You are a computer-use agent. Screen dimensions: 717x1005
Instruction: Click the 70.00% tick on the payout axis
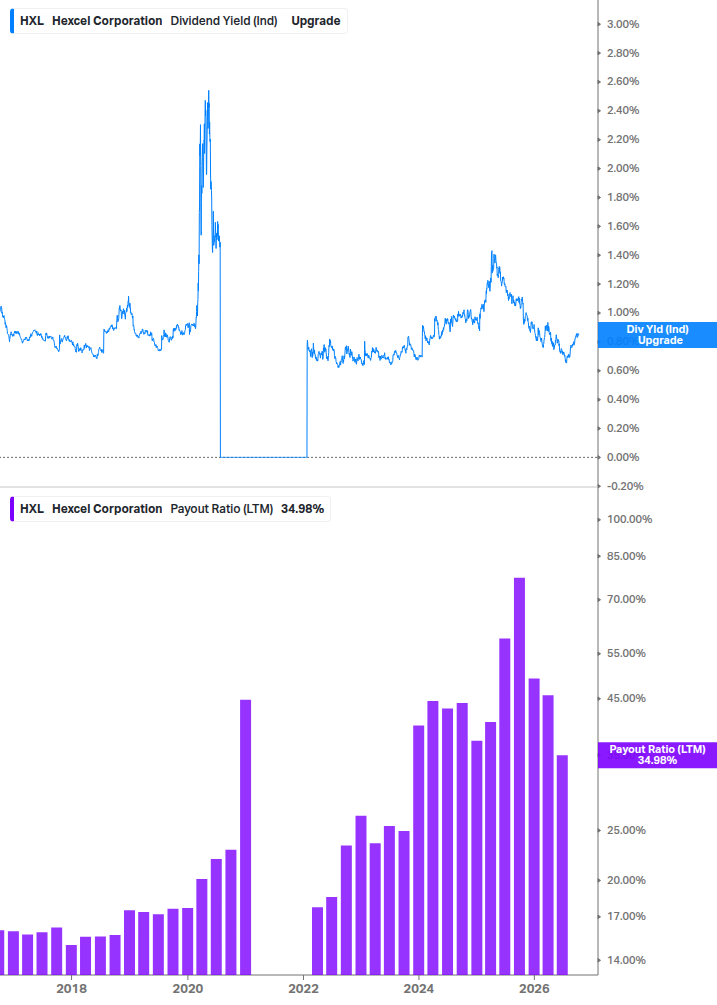coord(626,599)
